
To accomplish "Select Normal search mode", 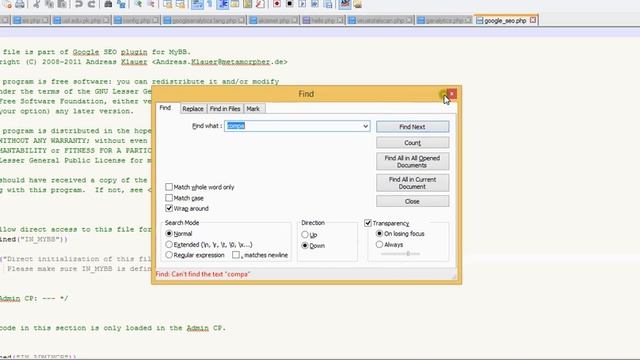I will coord(169,233).
